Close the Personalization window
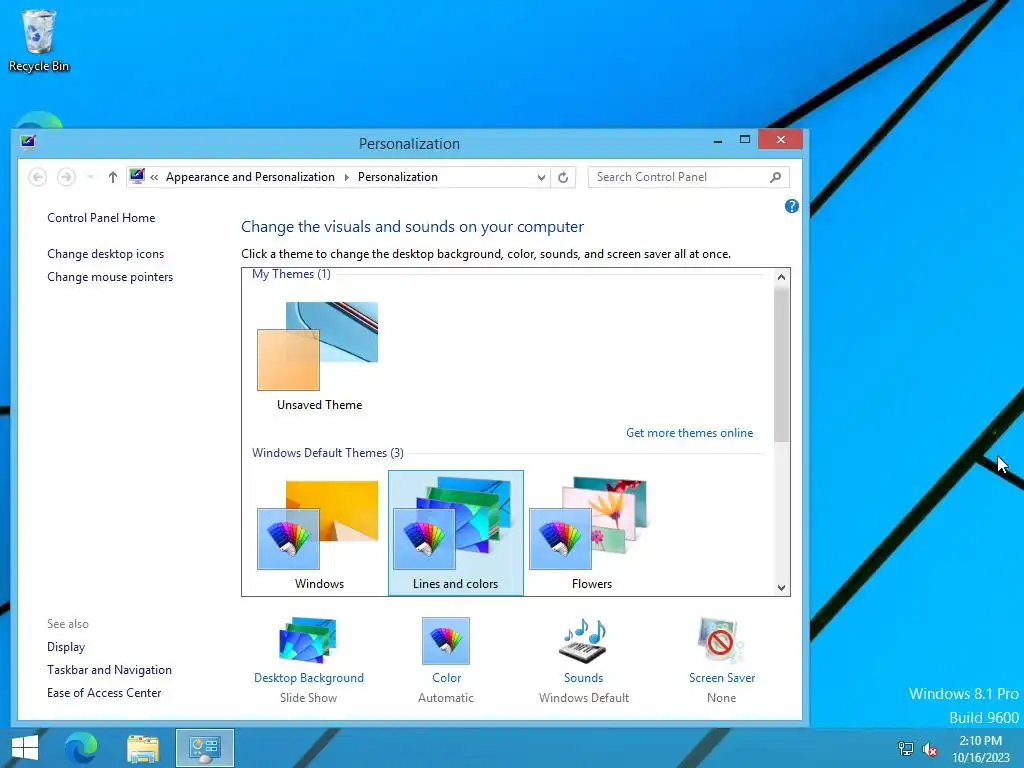This screenshot has height=768, width=1024. tap(780, 140)
